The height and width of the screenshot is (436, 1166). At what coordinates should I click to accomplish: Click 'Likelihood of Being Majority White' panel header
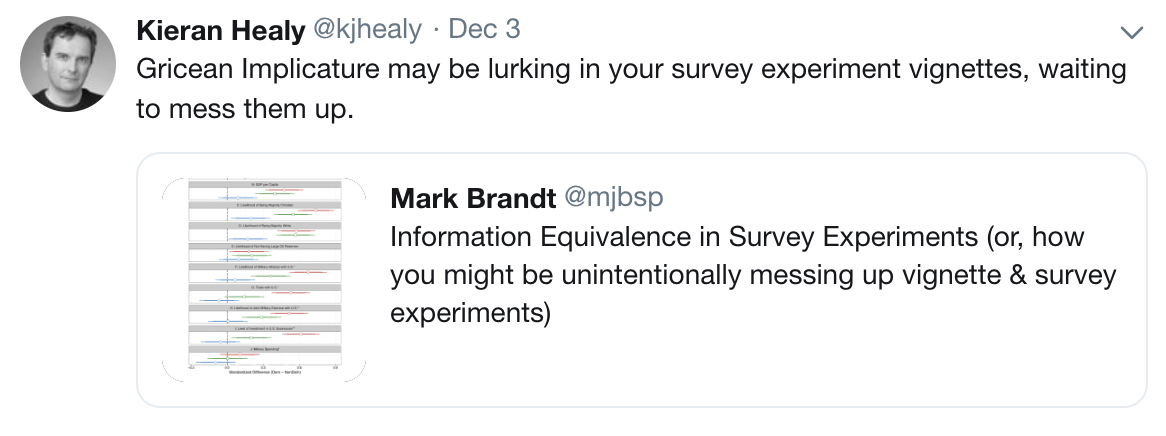(x=265, y=226)
